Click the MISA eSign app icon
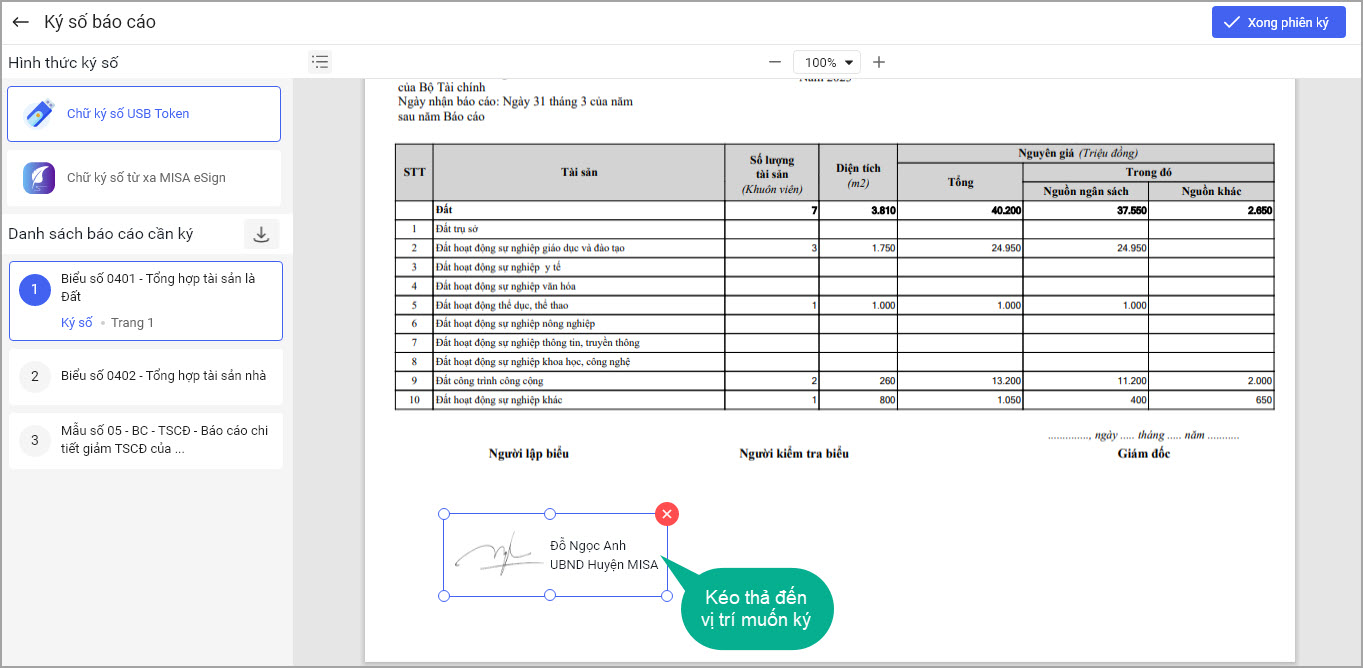 click(39, 178)
